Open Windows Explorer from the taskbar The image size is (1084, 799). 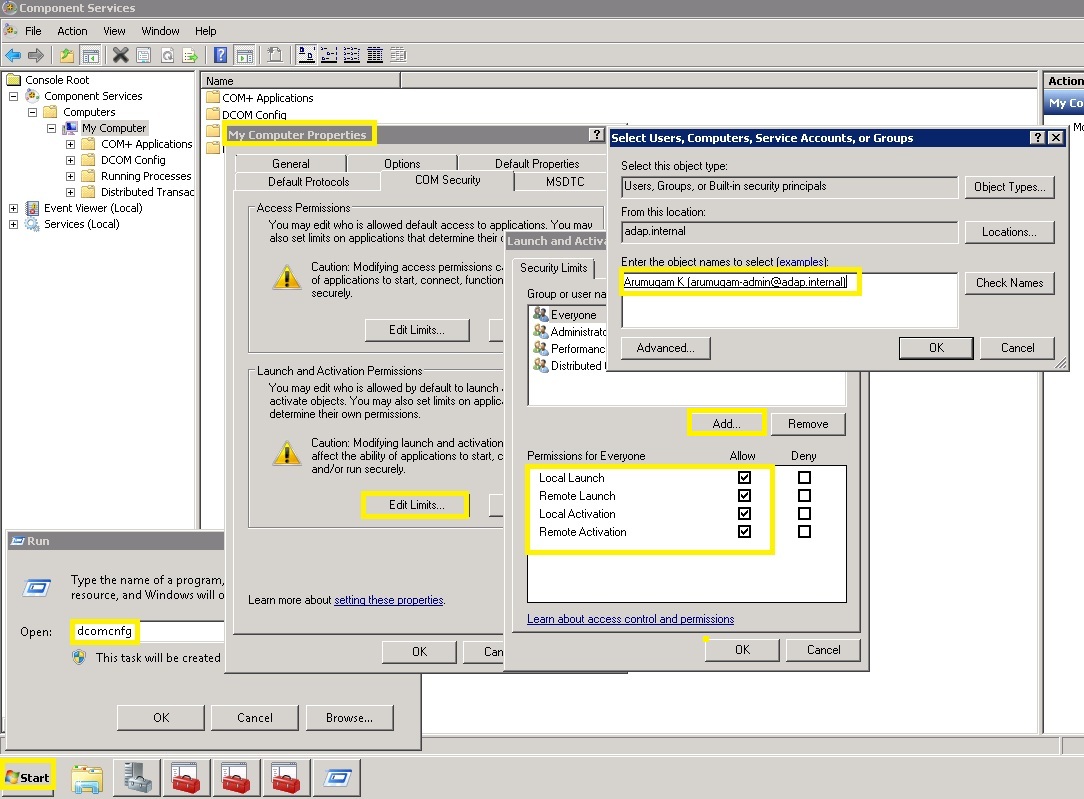(x=87, y=777)
